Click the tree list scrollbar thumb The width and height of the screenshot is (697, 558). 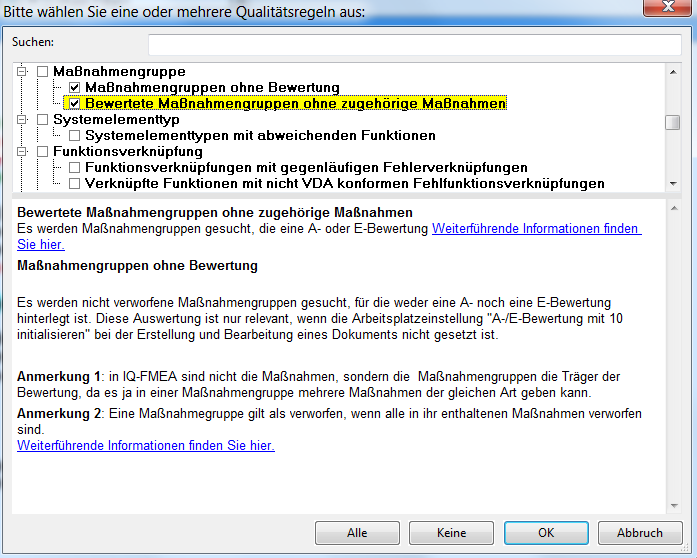[x=673, y=122]
